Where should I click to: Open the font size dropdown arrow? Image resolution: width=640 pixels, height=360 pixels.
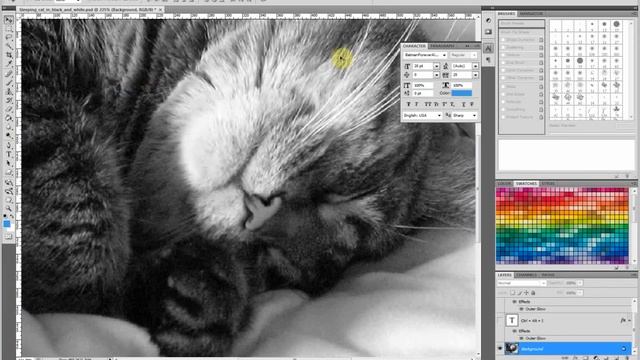click(x=437, y=66)
